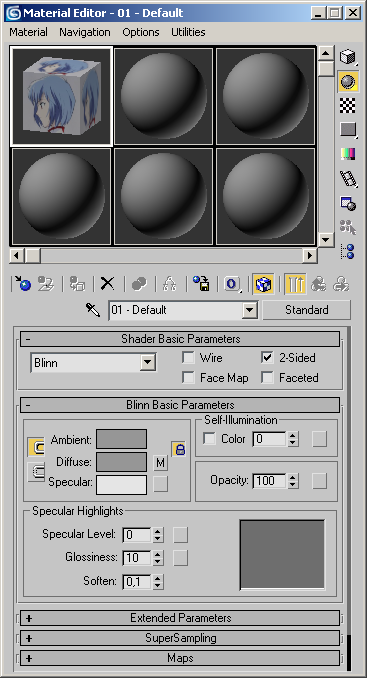Click Go Forward to Sibling icon
The width and height of the screenshot is (367, 678).
(341, 284)
